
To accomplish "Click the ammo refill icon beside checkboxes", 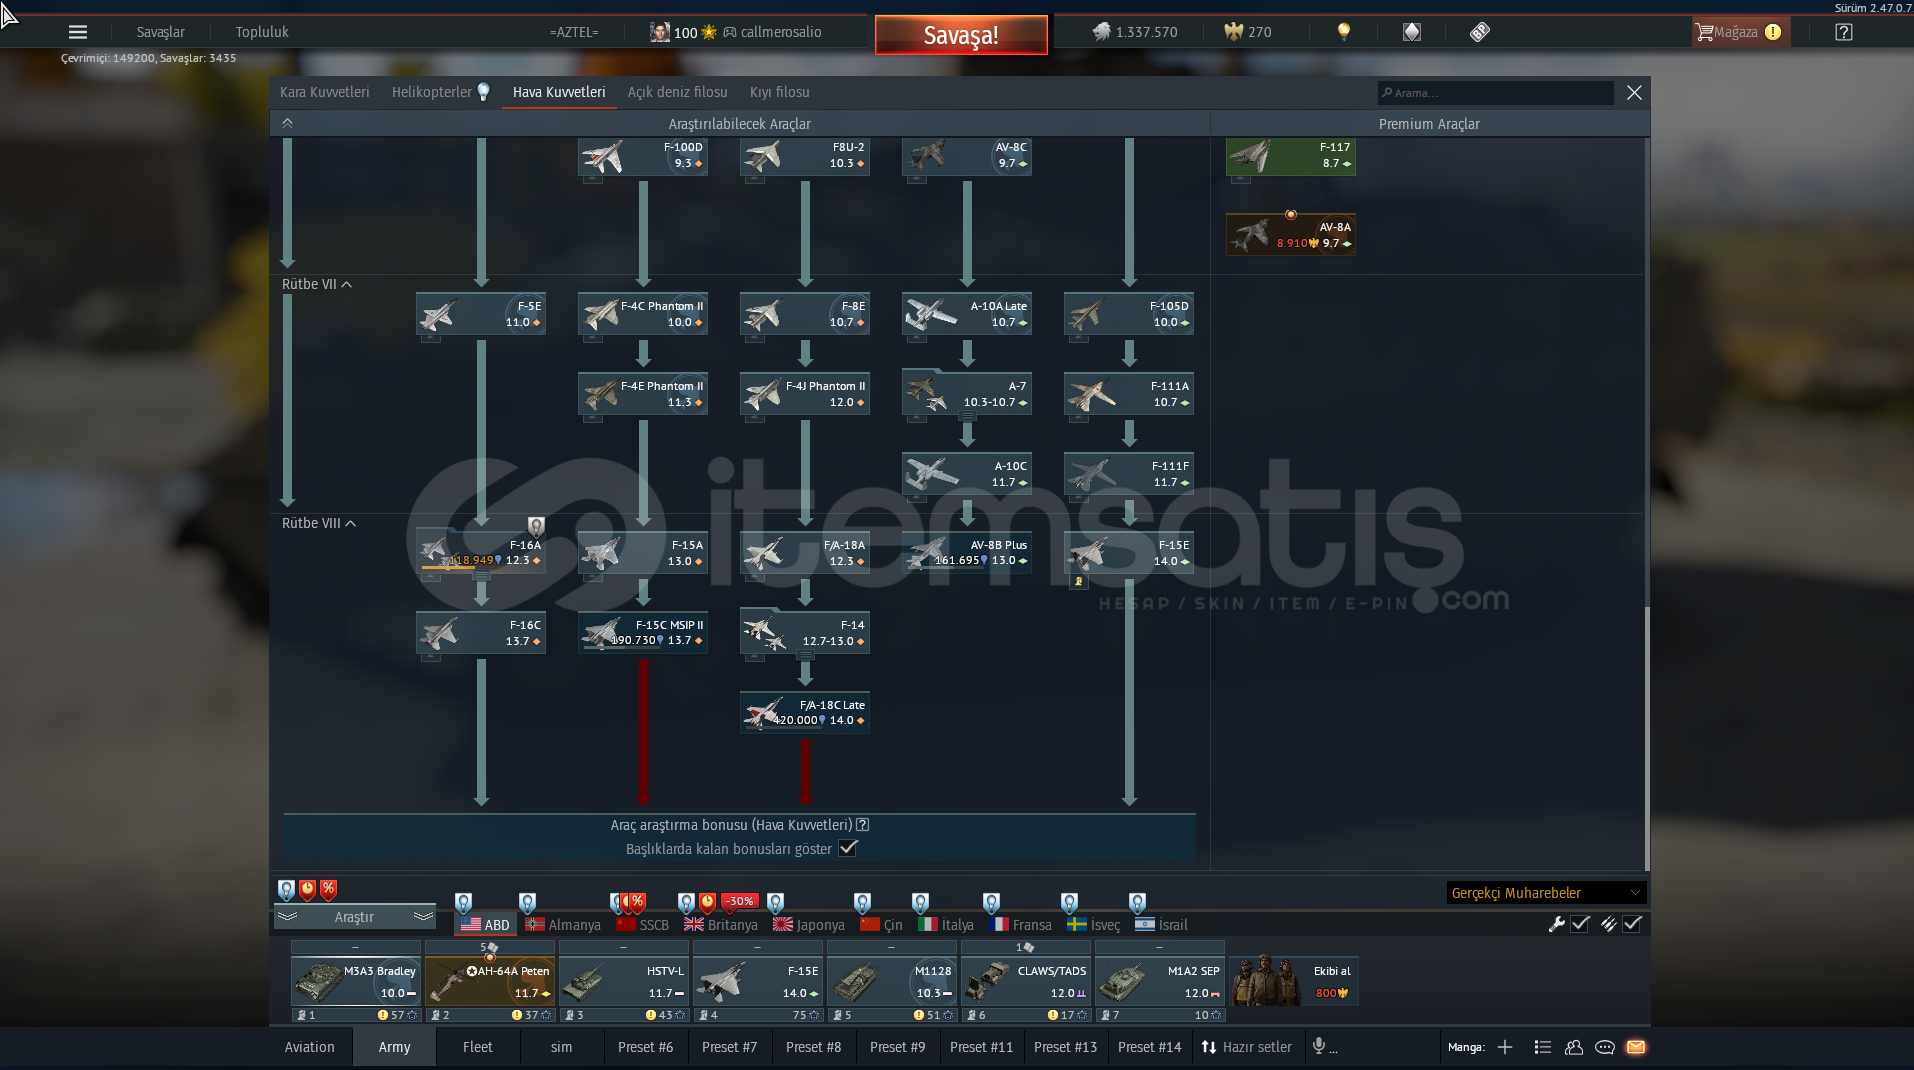I will pyautogui.click(x=1608, y=924).
